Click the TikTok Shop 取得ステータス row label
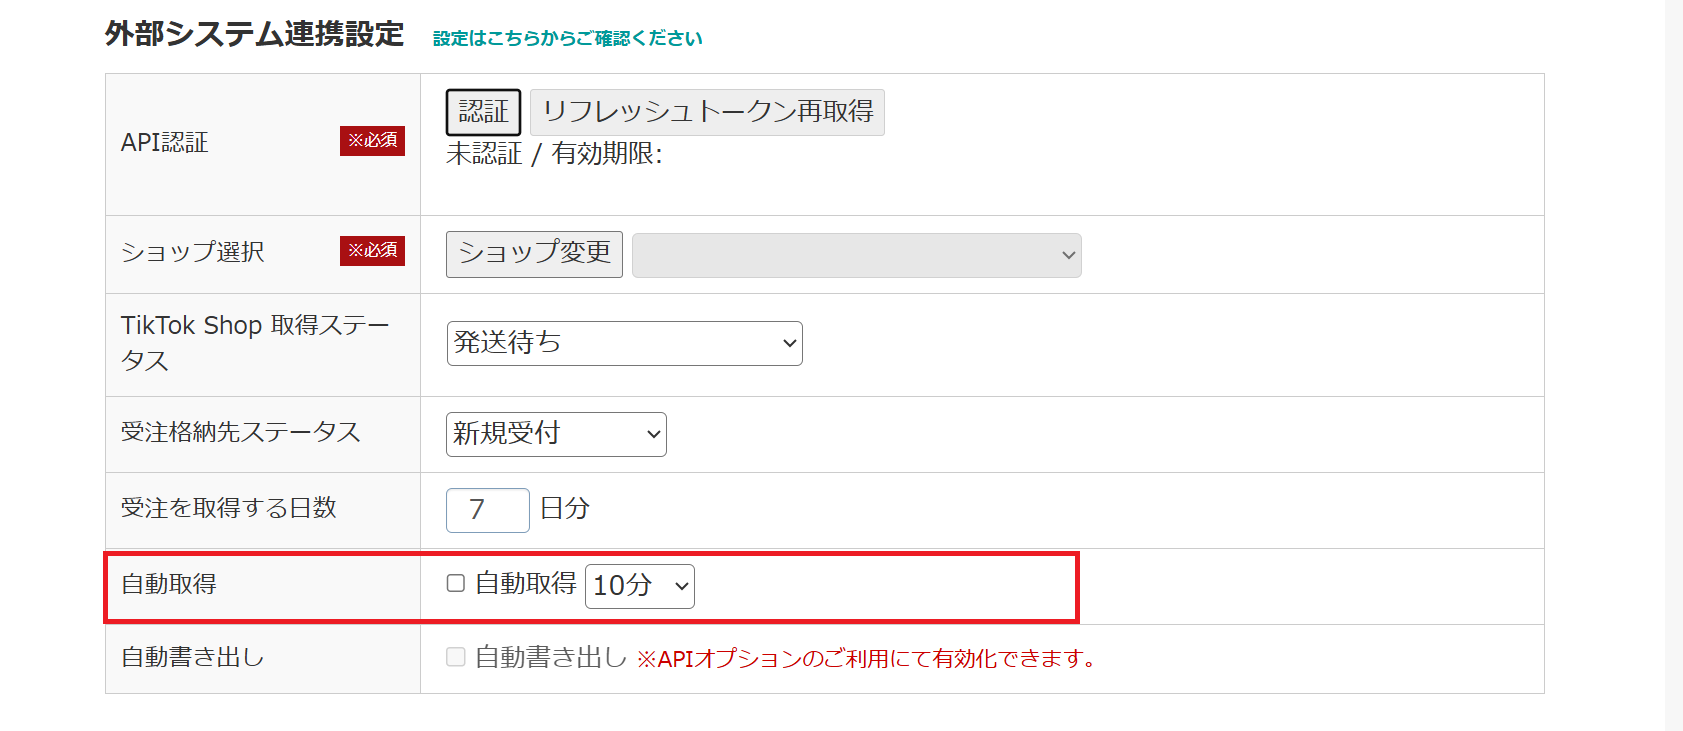This screenshot has width=1683, height=731. (x=254, y=342)
